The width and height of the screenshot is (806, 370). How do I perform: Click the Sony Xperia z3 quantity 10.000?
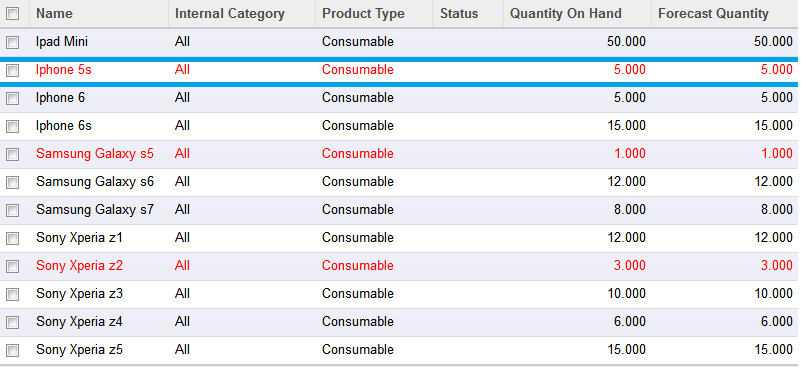626,294
